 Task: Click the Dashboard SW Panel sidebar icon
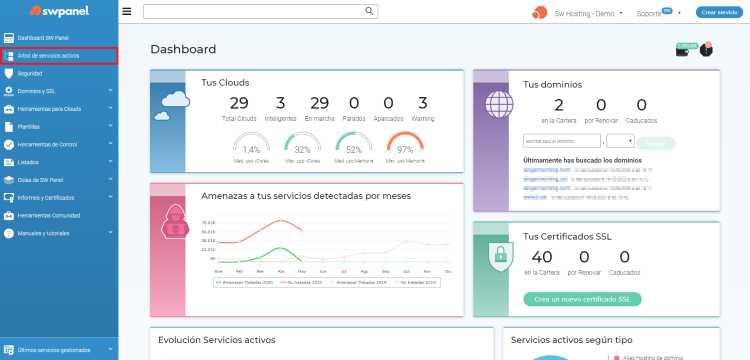click(x=9, y=38)
